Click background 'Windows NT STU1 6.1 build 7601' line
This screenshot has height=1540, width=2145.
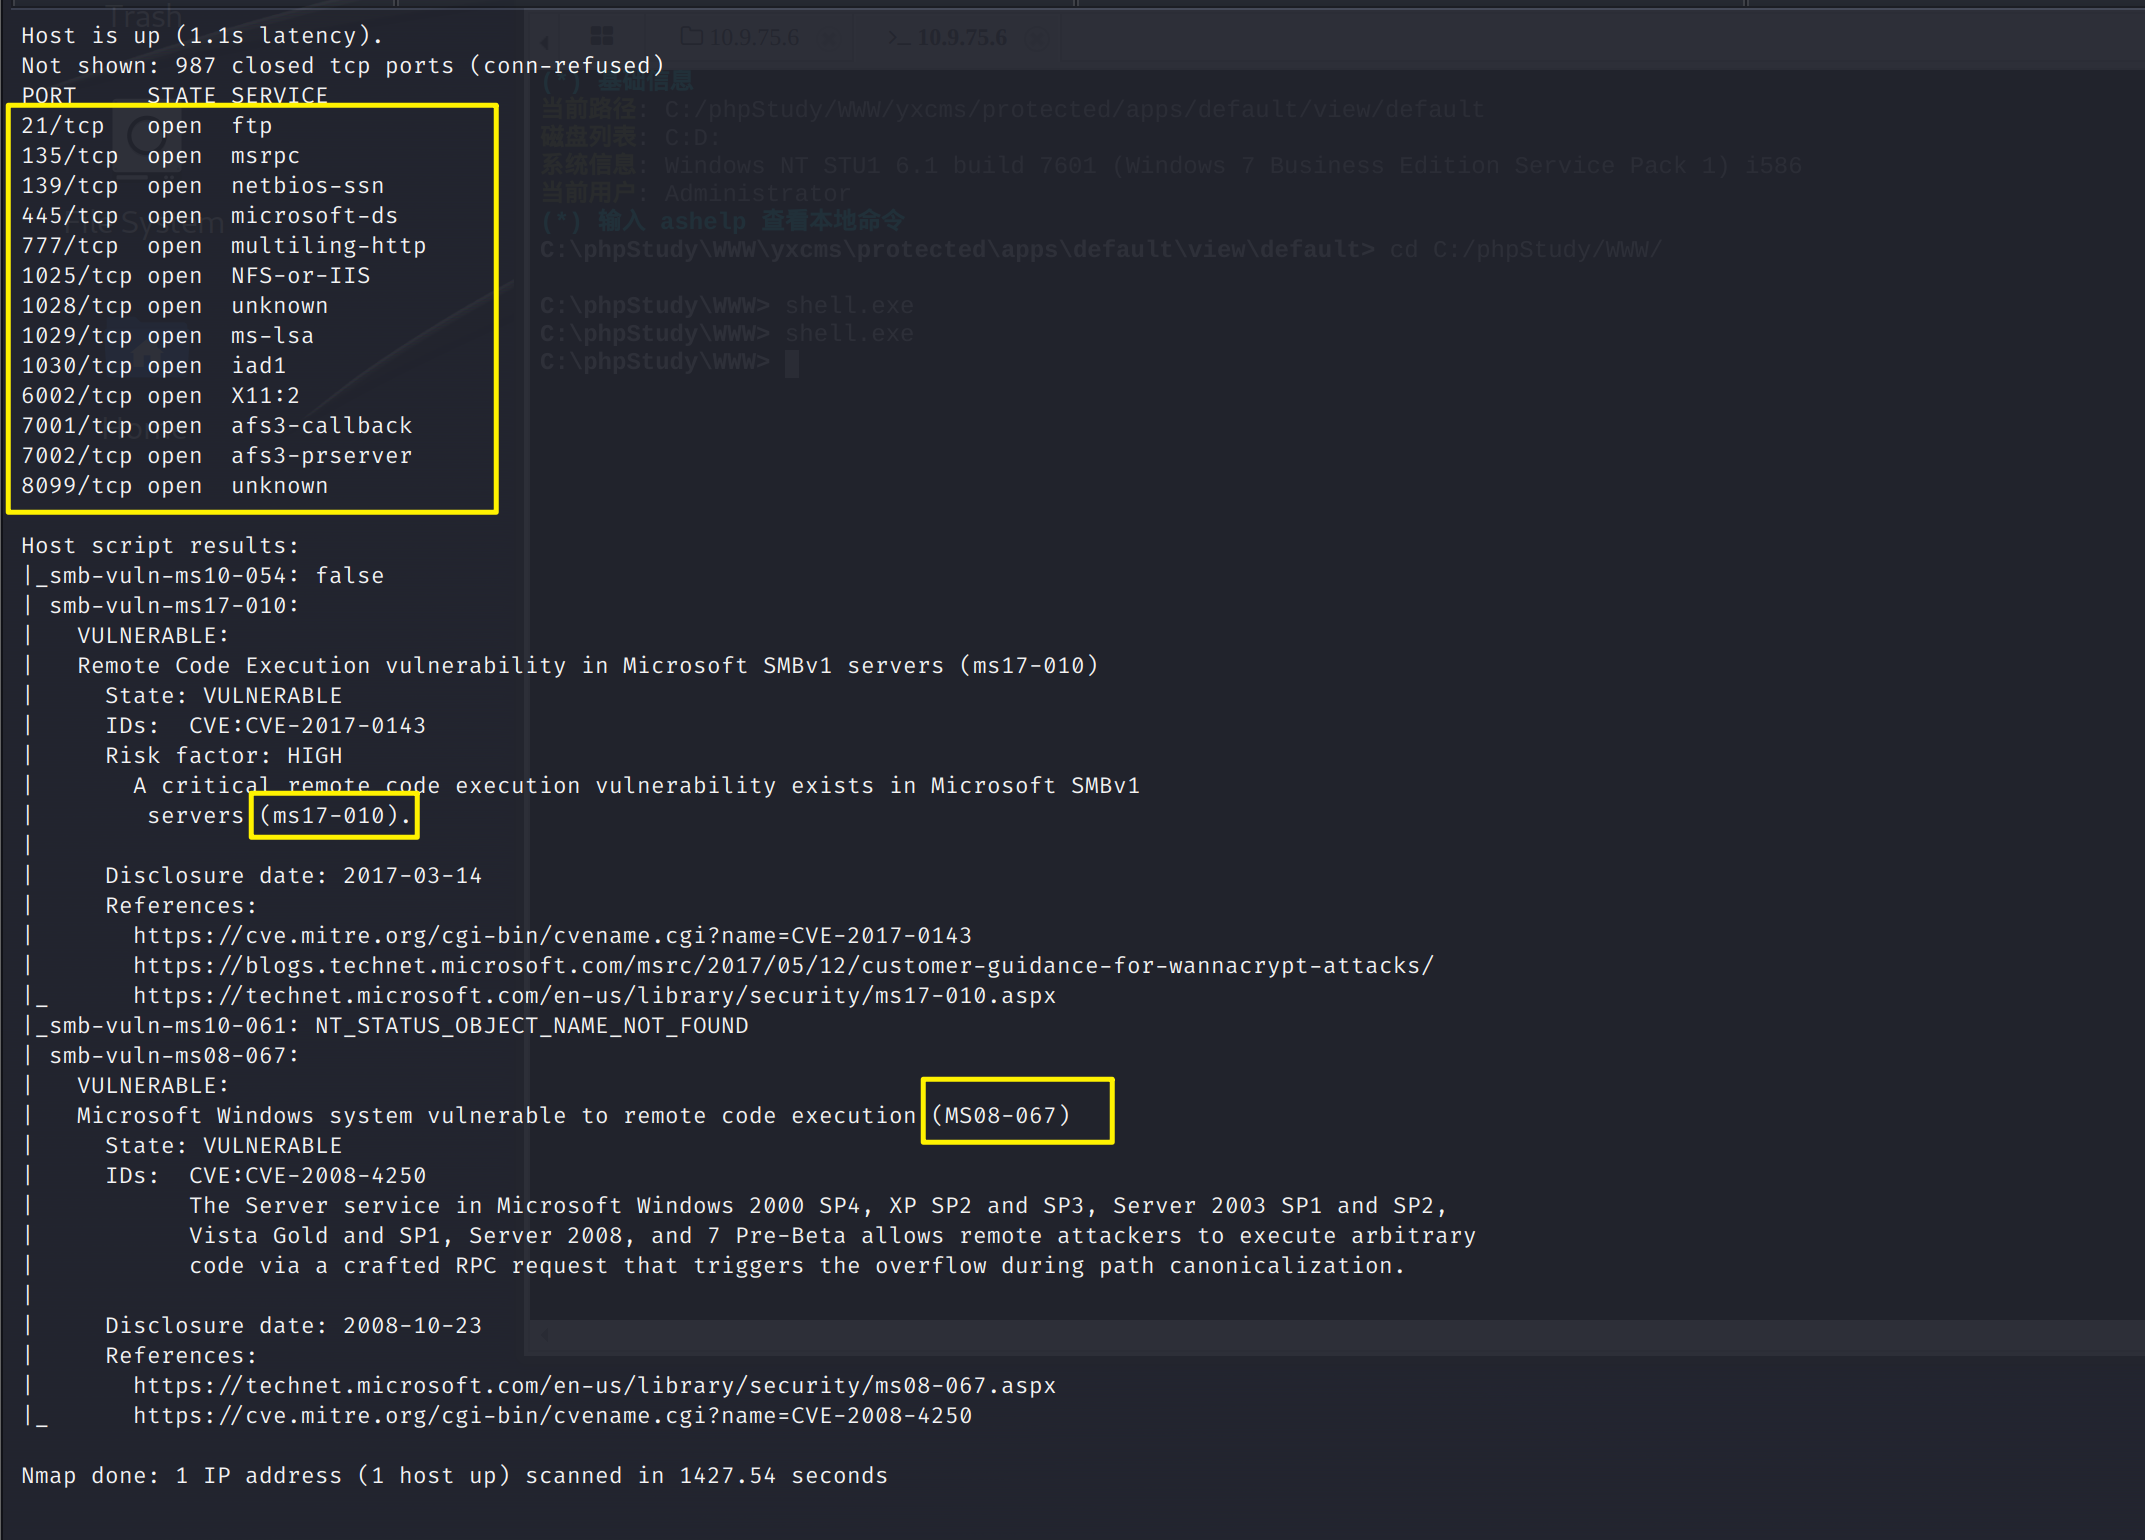(x=1171, y=166)
